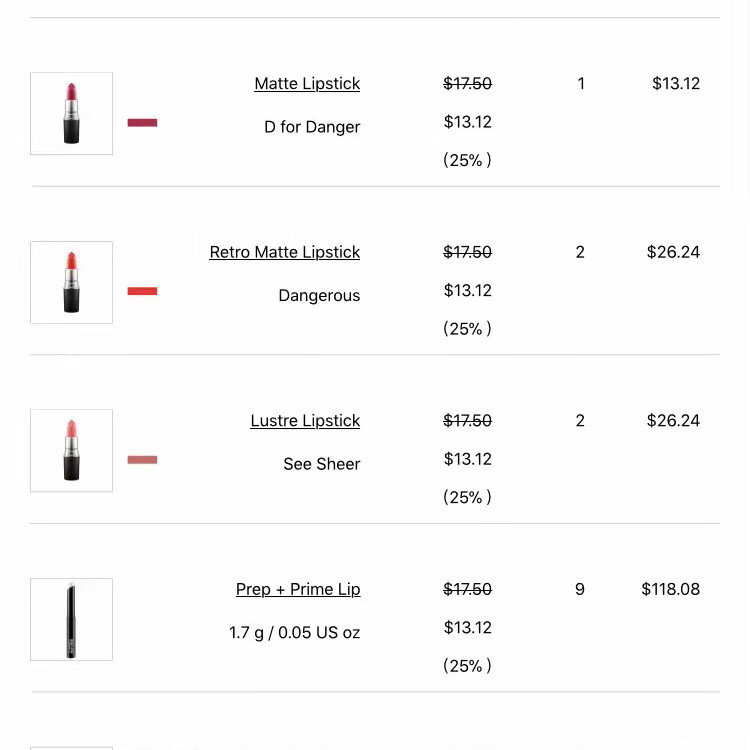The image size is (750, 750).
Task: Click the Matte Lipstick product thumbnail
Action: (x=71, y=113)
